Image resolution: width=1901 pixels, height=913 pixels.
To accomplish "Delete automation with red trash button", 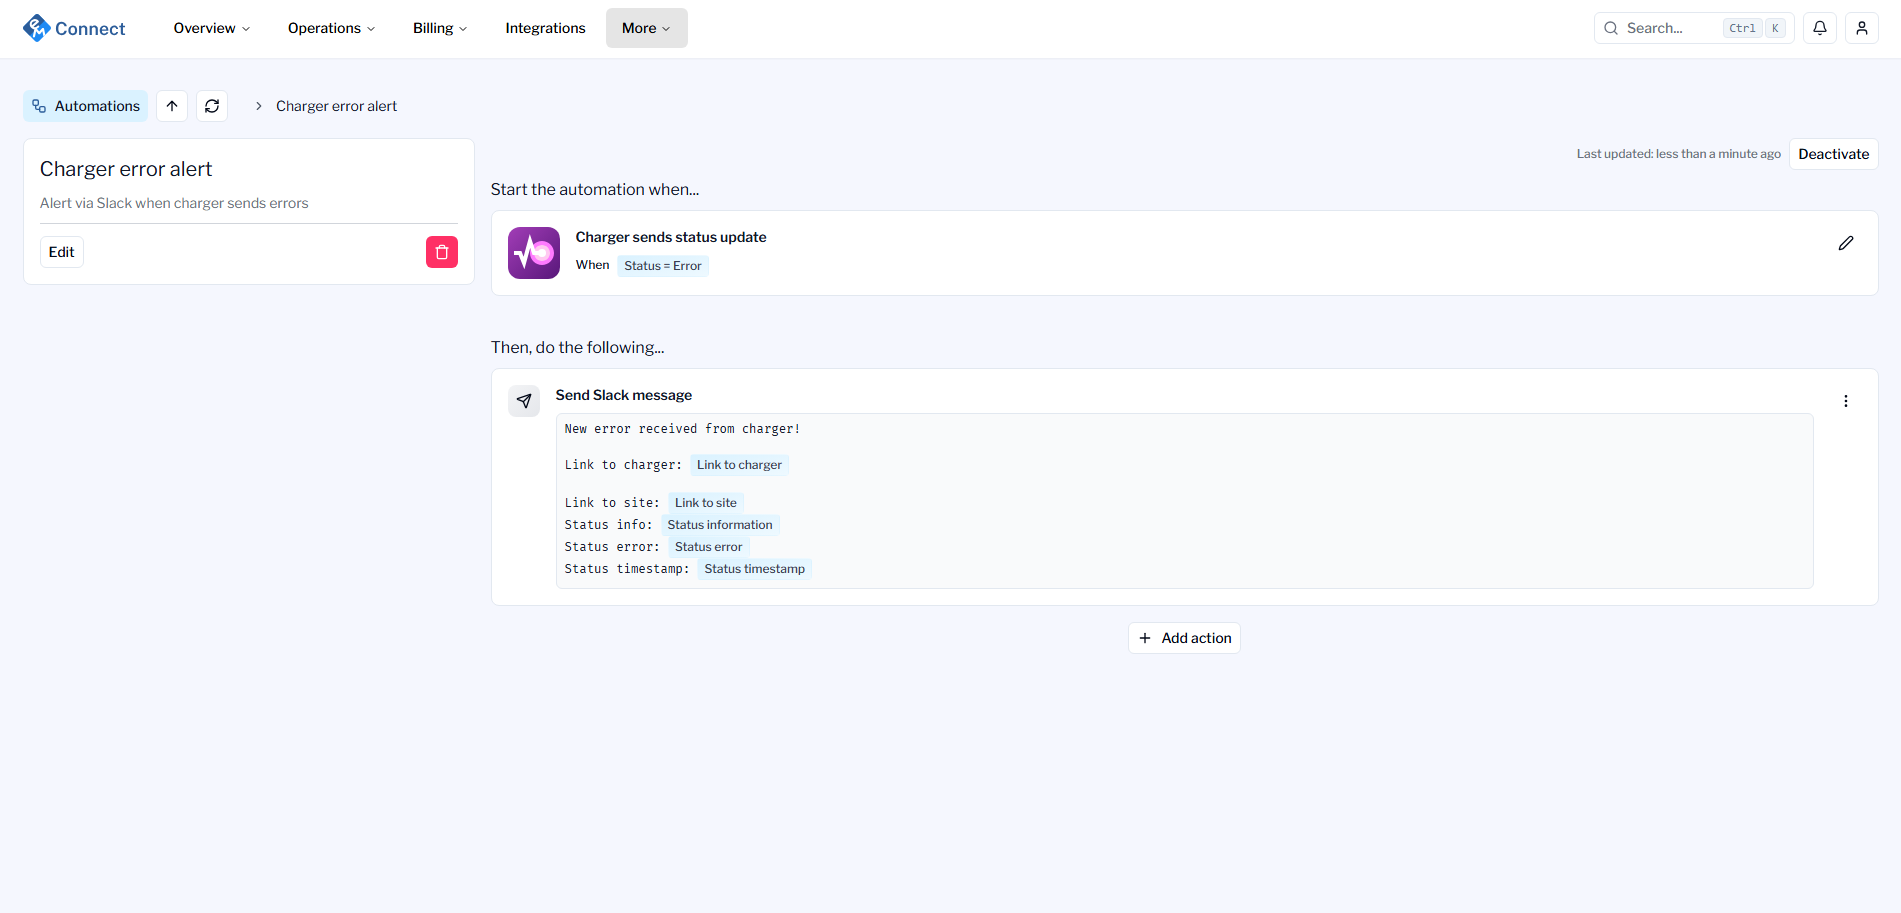I will (441, 252).
